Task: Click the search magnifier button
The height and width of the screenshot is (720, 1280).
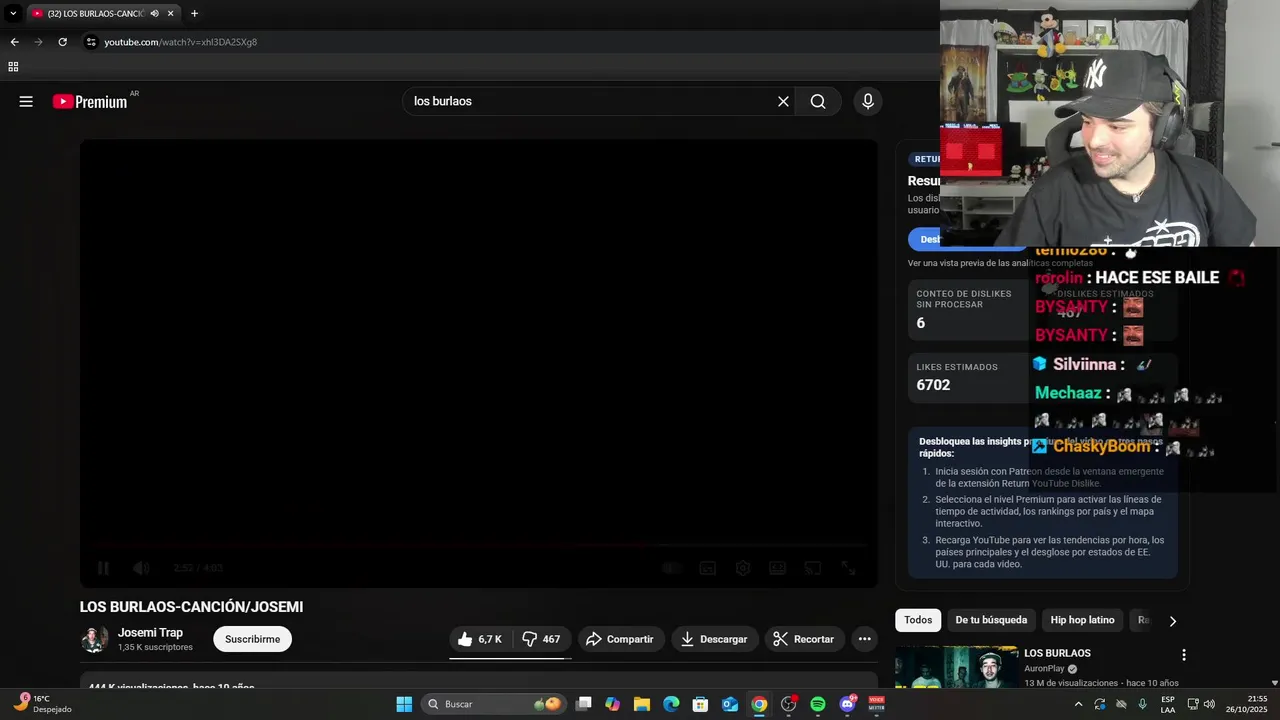Action: click(818, 101)
